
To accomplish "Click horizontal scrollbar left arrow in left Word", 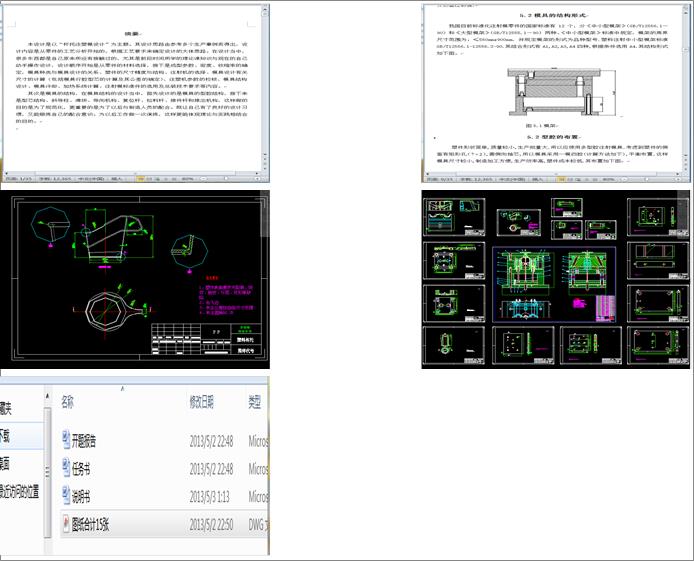I will pyautogui.click(x=6, y=173).
